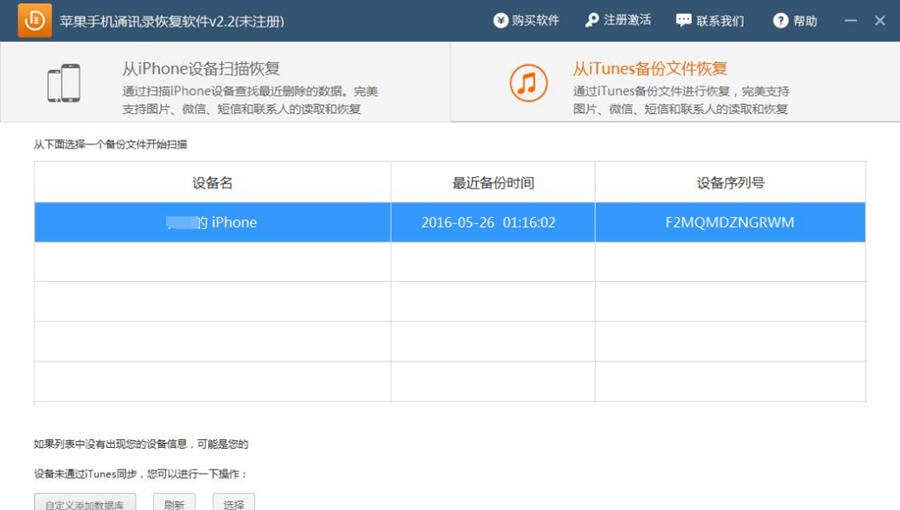Click the 设备未通过iTunes同步 hint line
This screenshot has height=510, width=900.
[141, 474]
